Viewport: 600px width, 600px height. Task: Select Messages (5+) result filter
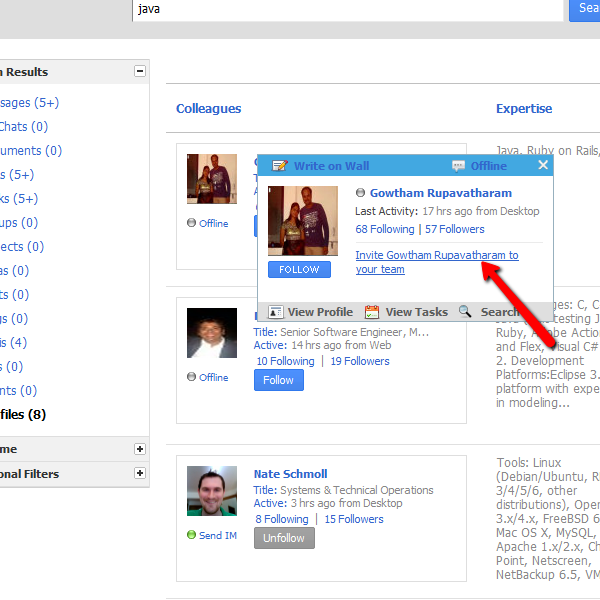tap(29, 103)
